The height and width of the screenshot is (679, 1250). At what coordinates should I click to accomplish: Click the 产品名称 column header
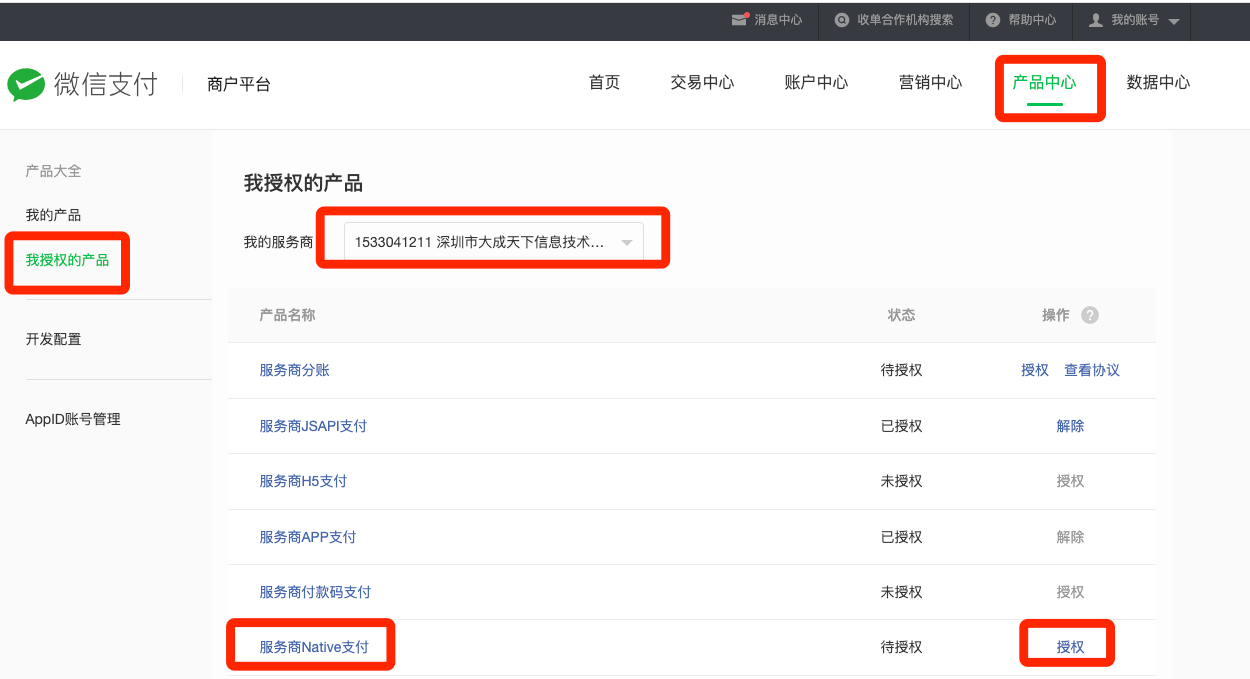[287, 315]
